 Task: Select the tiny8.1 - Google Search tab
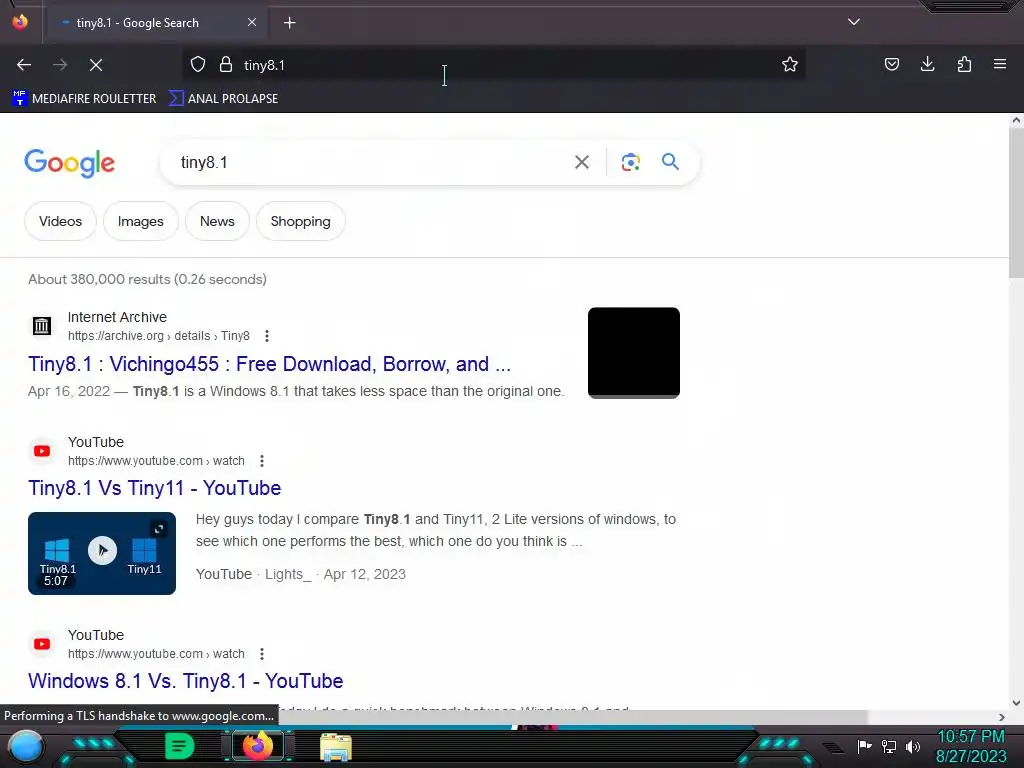[154, 23]
